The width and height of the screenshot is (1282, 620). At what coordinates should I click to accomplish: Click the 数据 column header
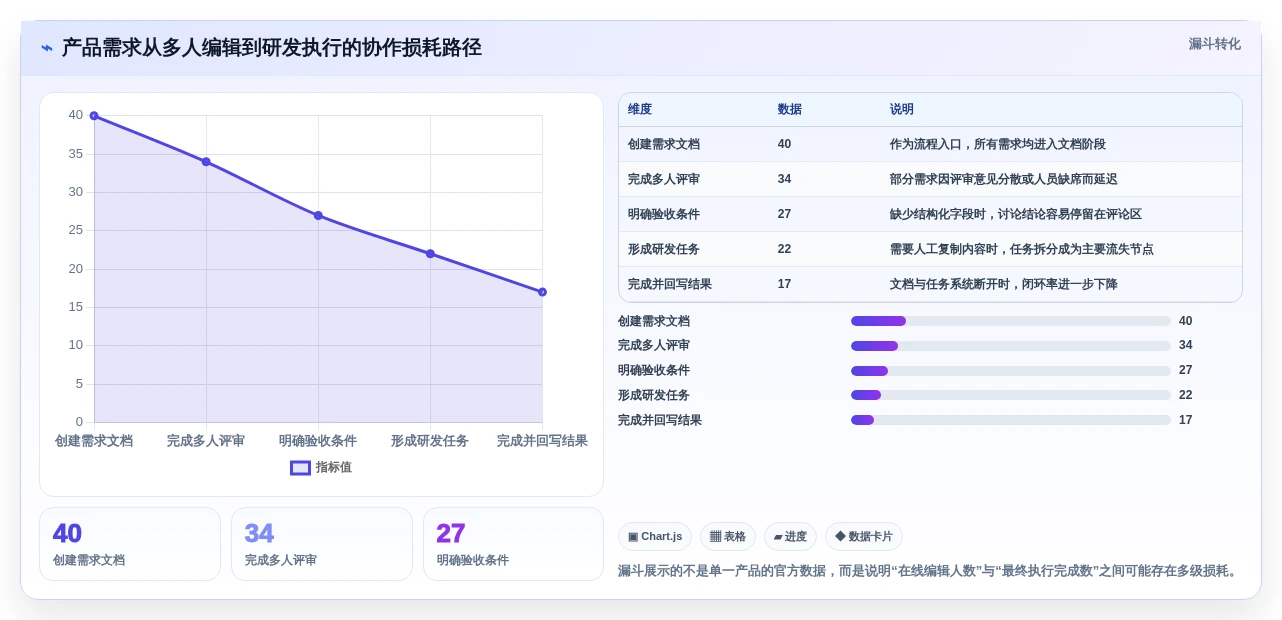point(790,109)
